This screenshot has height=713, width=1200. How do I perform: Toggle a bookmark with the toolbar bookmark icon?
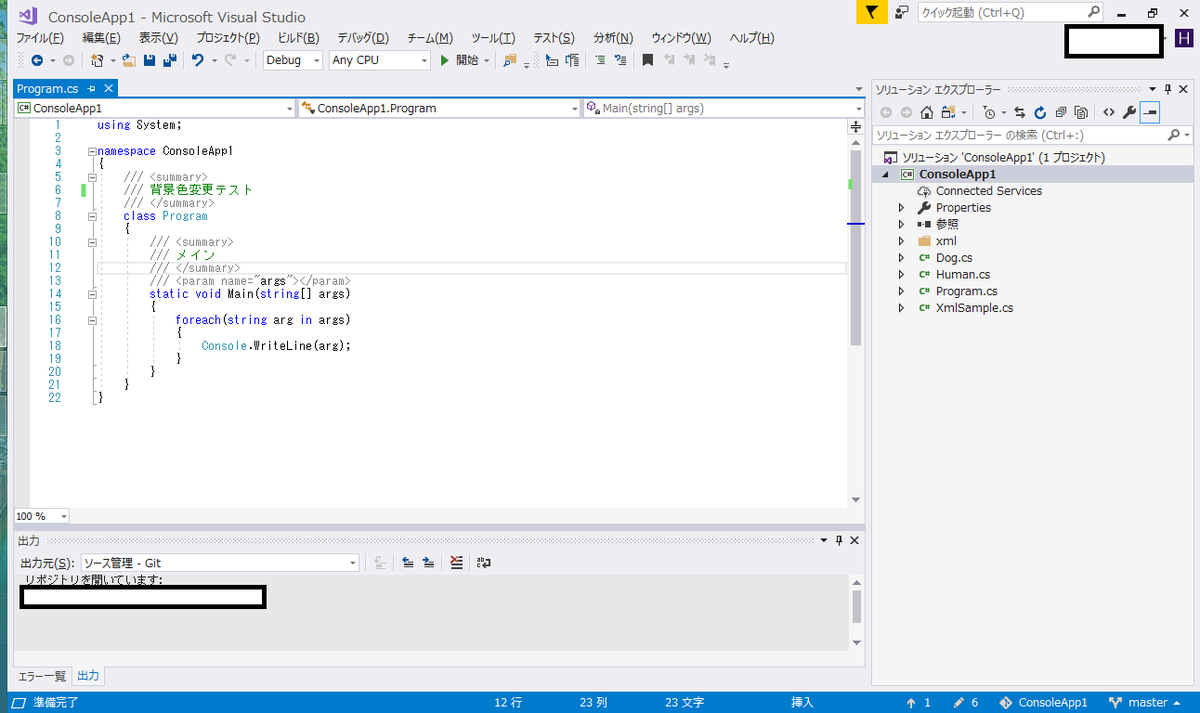[x=648, y=60]
